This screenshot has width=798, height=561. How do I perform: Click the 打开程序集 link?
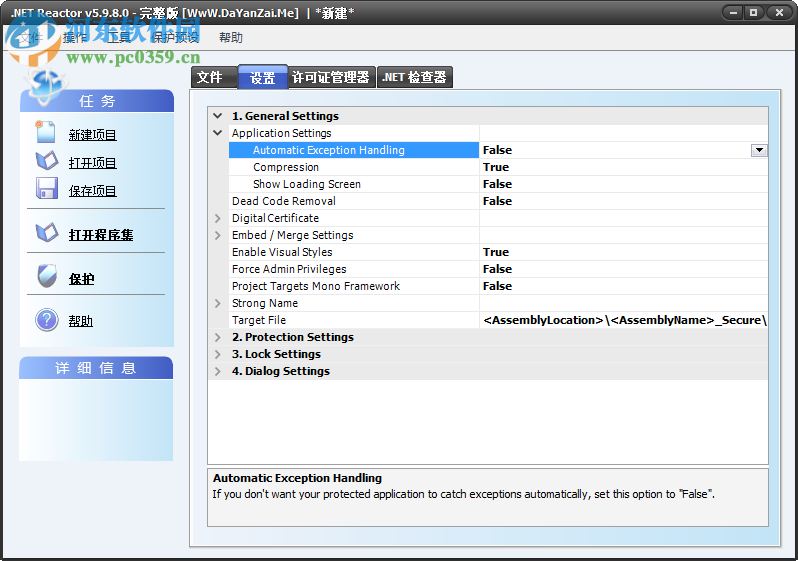pos(101,235)
